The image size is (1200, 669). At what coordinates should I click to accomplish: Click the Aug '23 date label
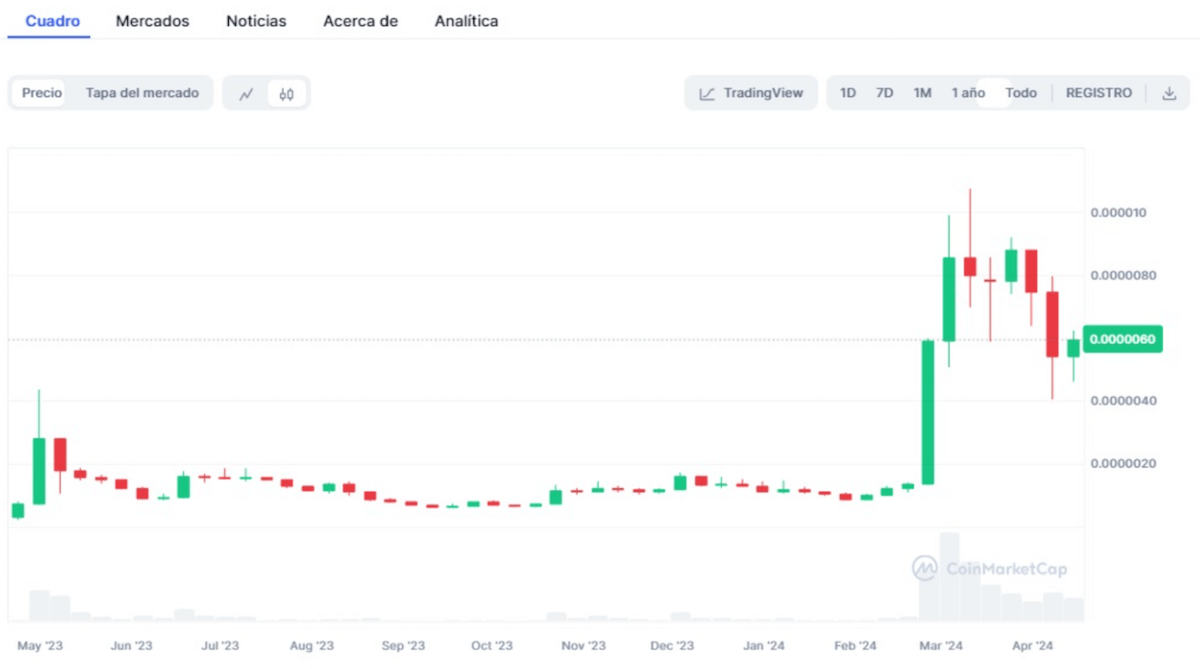coord(311,646)
